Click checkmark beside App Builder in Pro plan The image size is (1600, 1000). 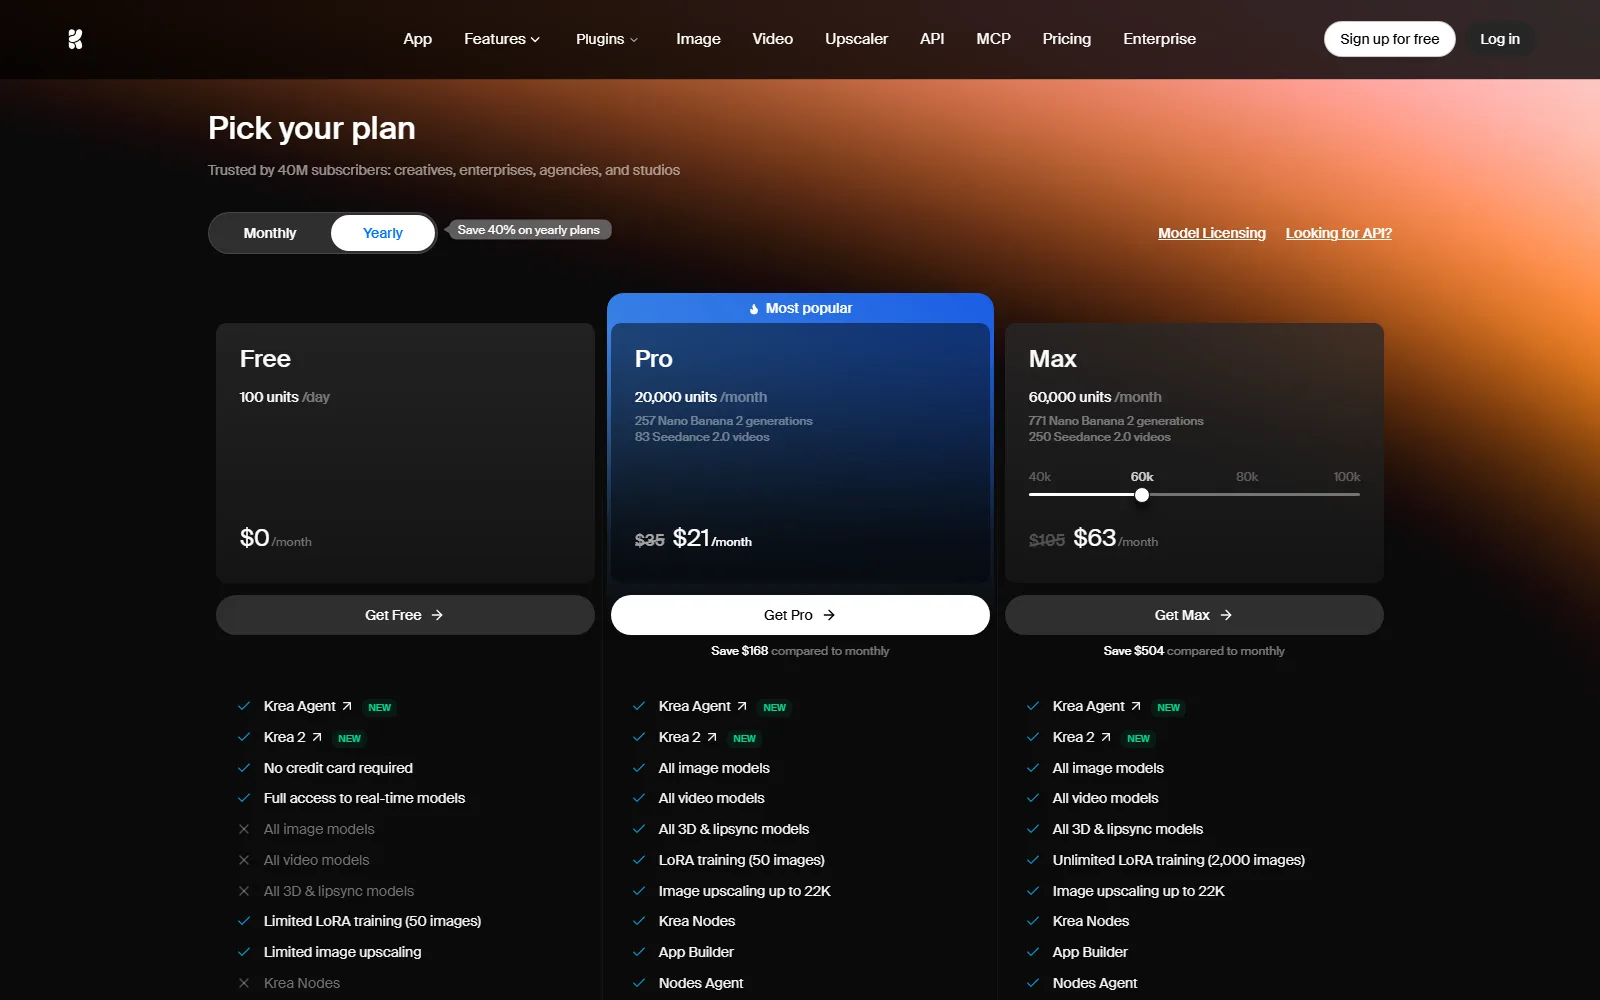point(639,952)
